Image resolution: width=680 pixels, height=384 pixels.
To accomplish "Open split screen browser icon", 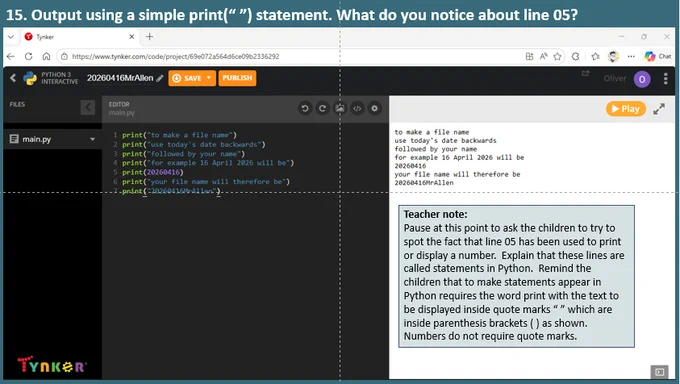I will coord(530,56).
